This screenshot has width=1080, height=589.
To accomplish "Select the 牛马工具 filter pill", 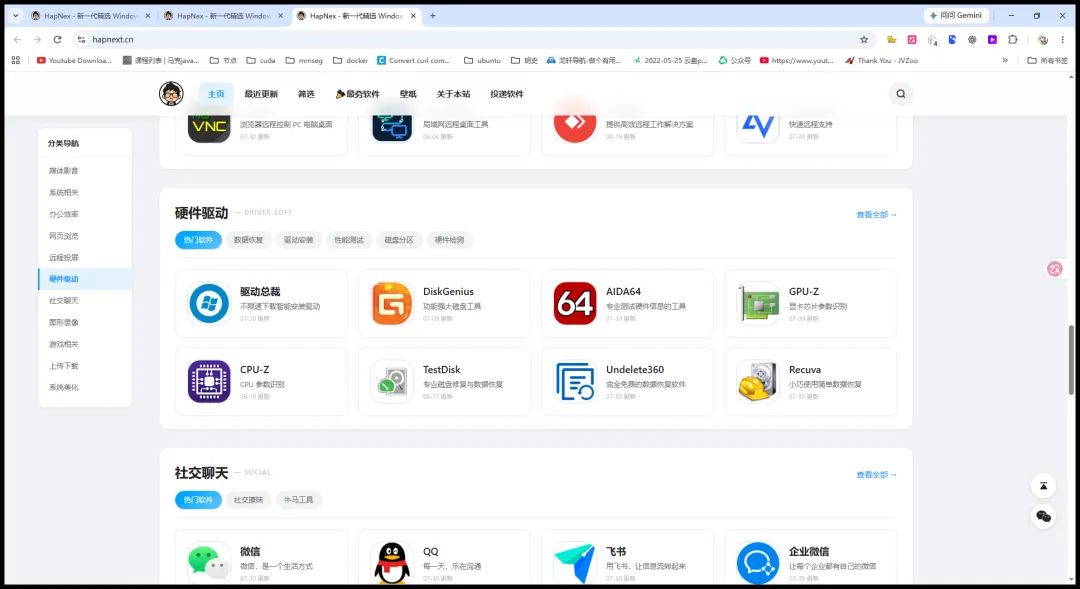I will pyautogui.click(x=298, y=499).
